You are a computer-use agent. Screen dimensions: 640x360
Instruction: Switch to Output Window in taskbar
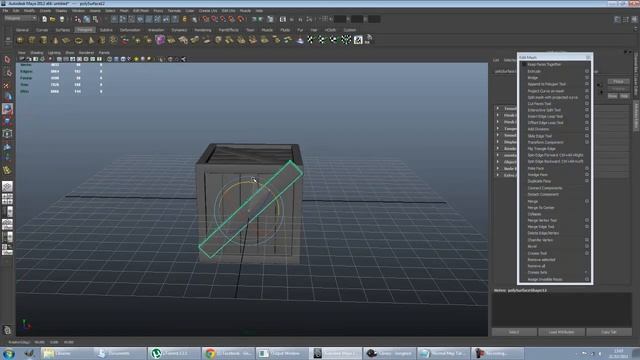(282, 353)
